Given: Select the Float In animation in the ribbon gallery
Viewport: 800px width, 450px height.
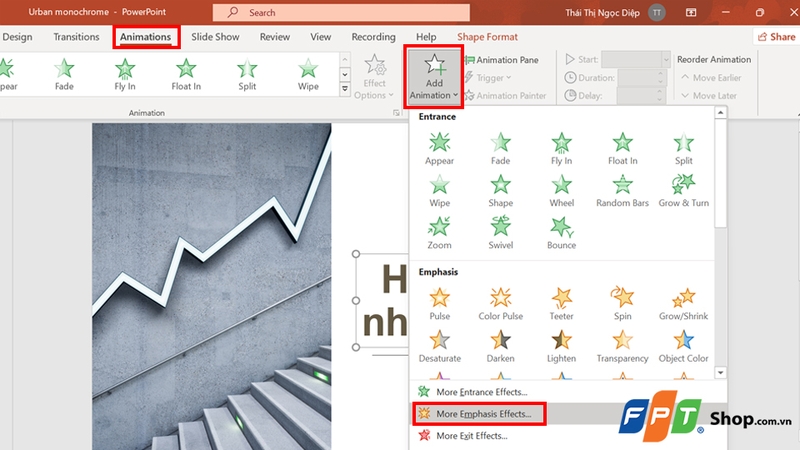Looking at the screenshot, I should click(x=186, y=74).
